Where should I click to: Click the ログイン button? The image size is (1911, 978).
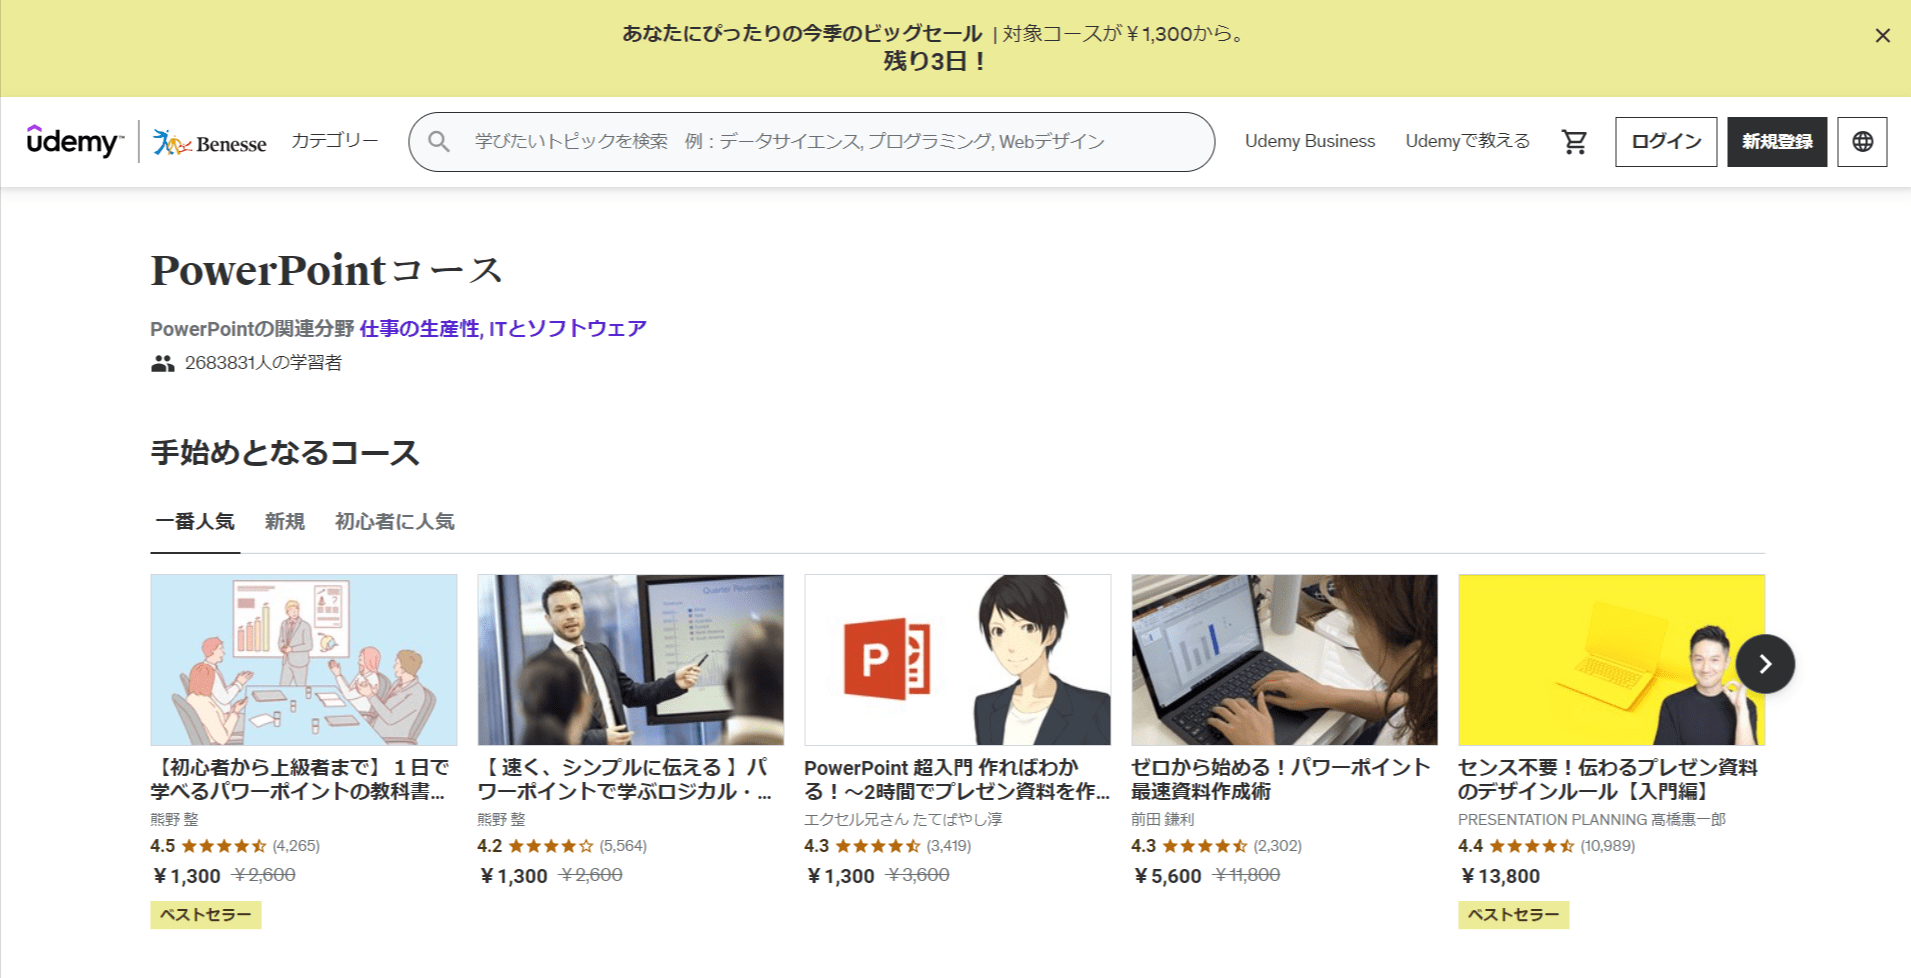coord(1666,142)
